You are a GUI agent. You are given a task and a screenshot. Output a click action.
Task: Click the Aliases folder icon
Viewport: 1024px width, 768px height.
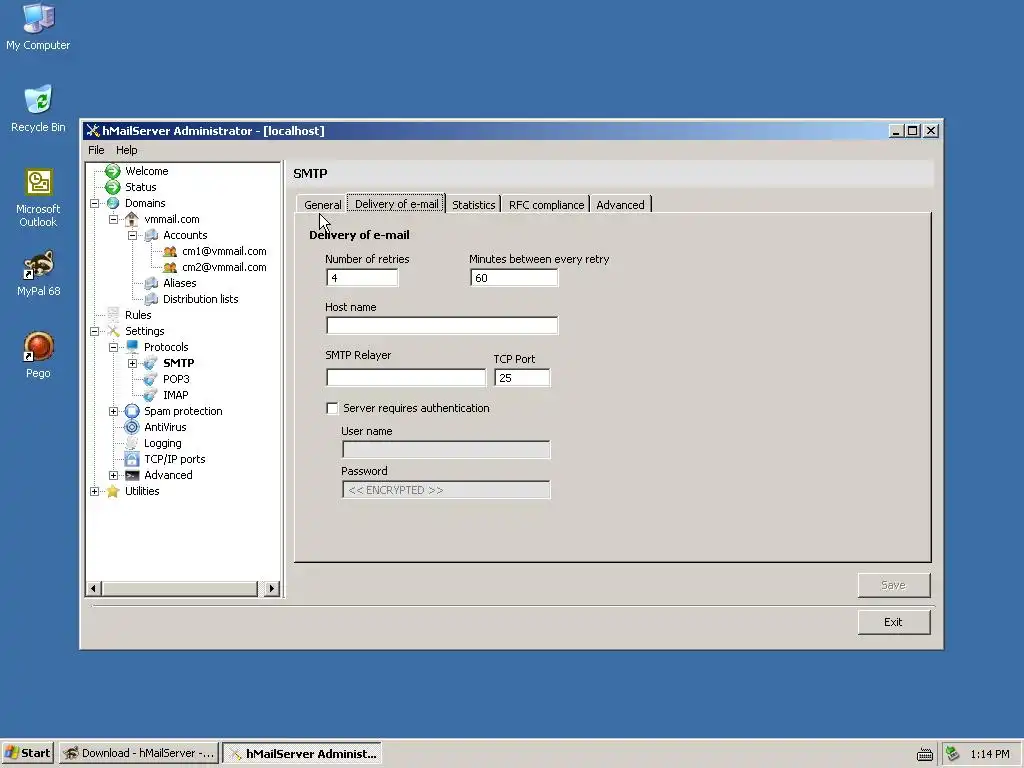click(151, 283)
